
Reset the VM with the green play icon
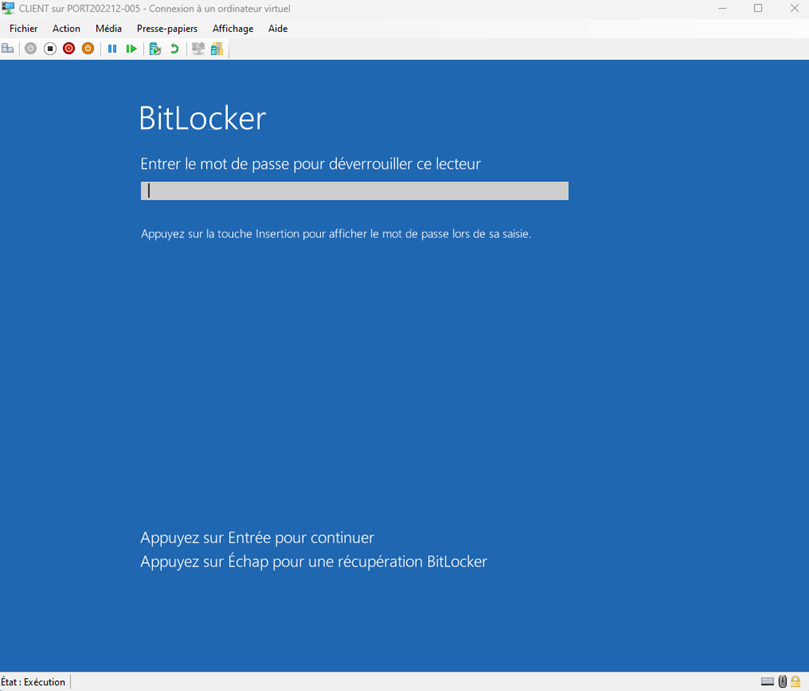pos(132,49)
